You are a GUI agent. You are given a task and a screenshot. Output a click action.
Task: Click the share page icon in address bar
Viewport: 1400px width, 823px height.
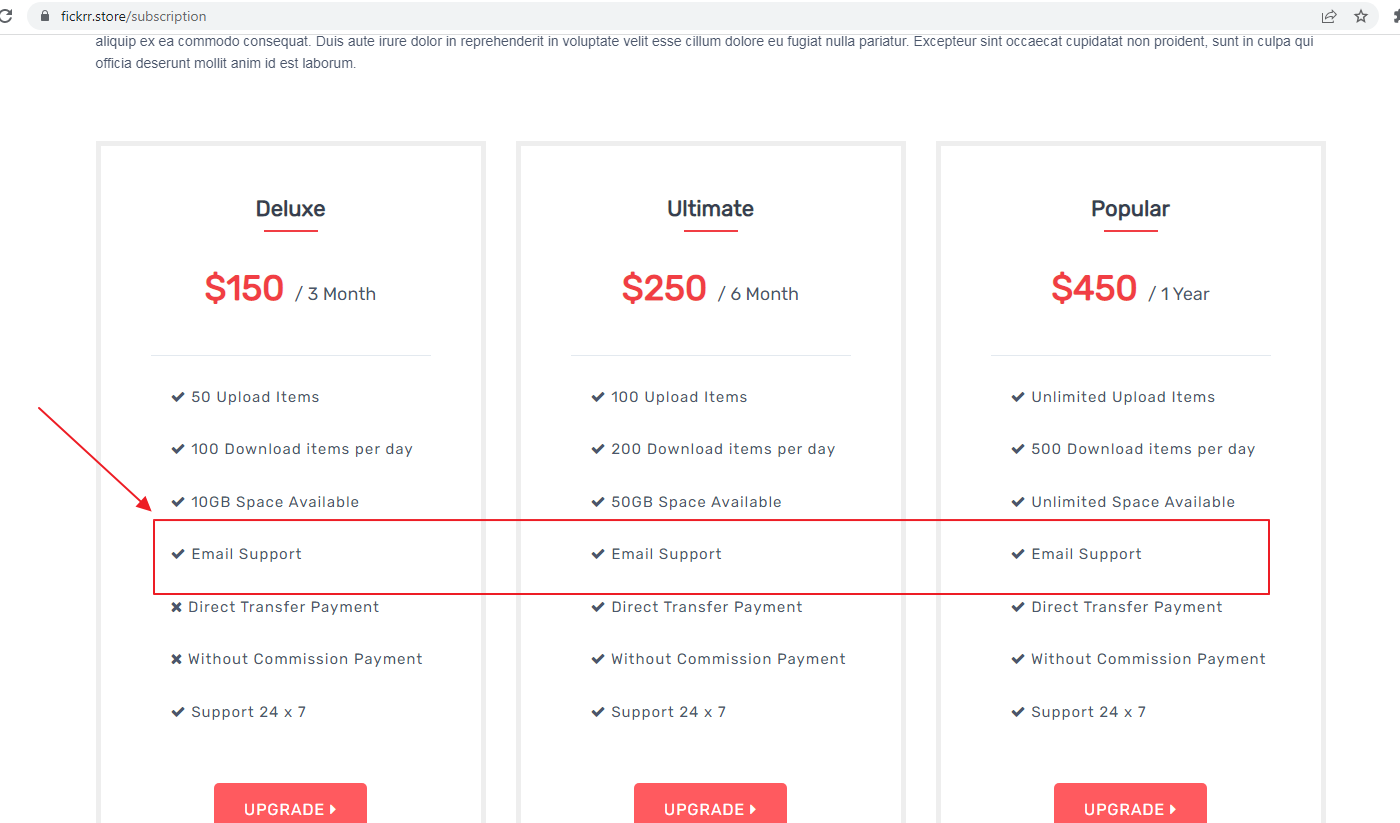(1329, 16)
